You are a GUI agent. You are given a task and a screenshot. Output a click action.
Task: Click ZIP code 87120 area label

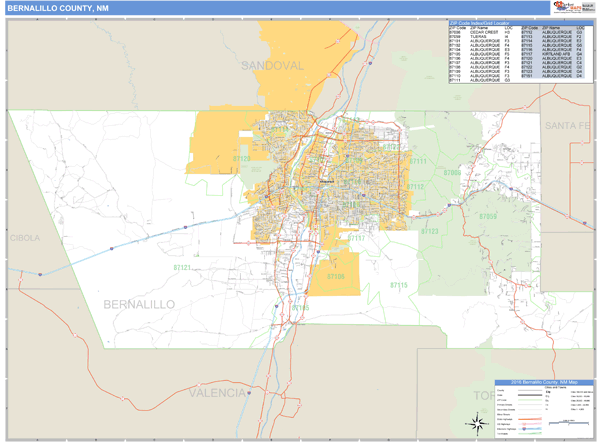(242, 158)
